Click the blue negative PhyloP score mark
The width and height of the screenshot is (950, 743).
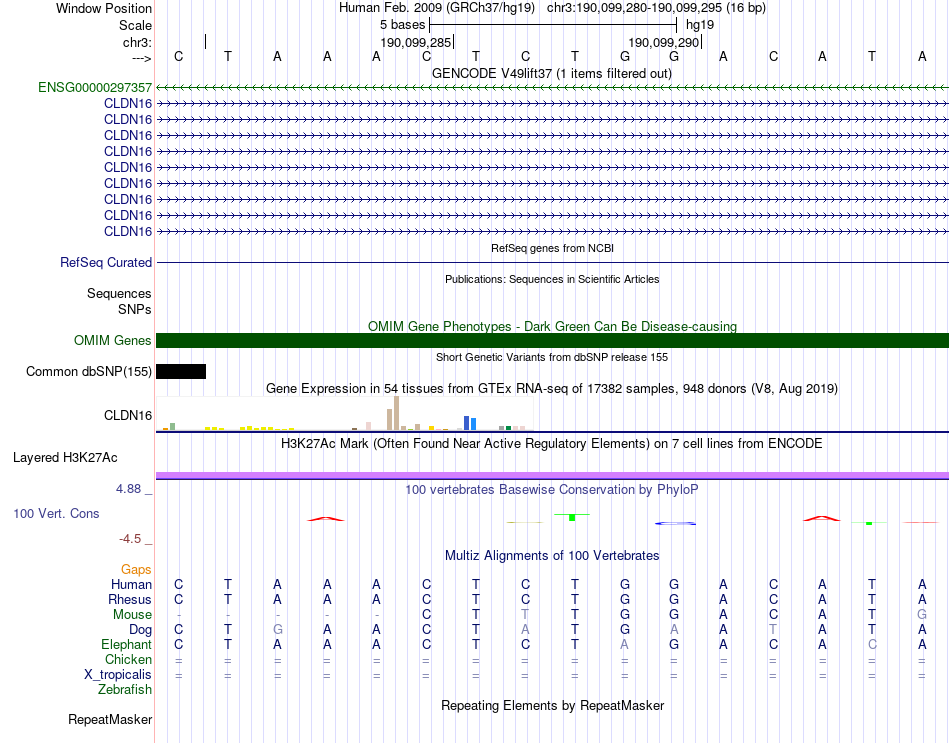(675, 524)
